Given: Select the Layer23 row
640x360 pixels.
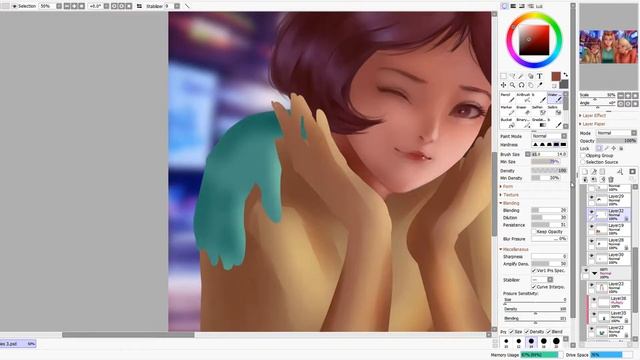Looking at the screenshot, I should point(608,287).
